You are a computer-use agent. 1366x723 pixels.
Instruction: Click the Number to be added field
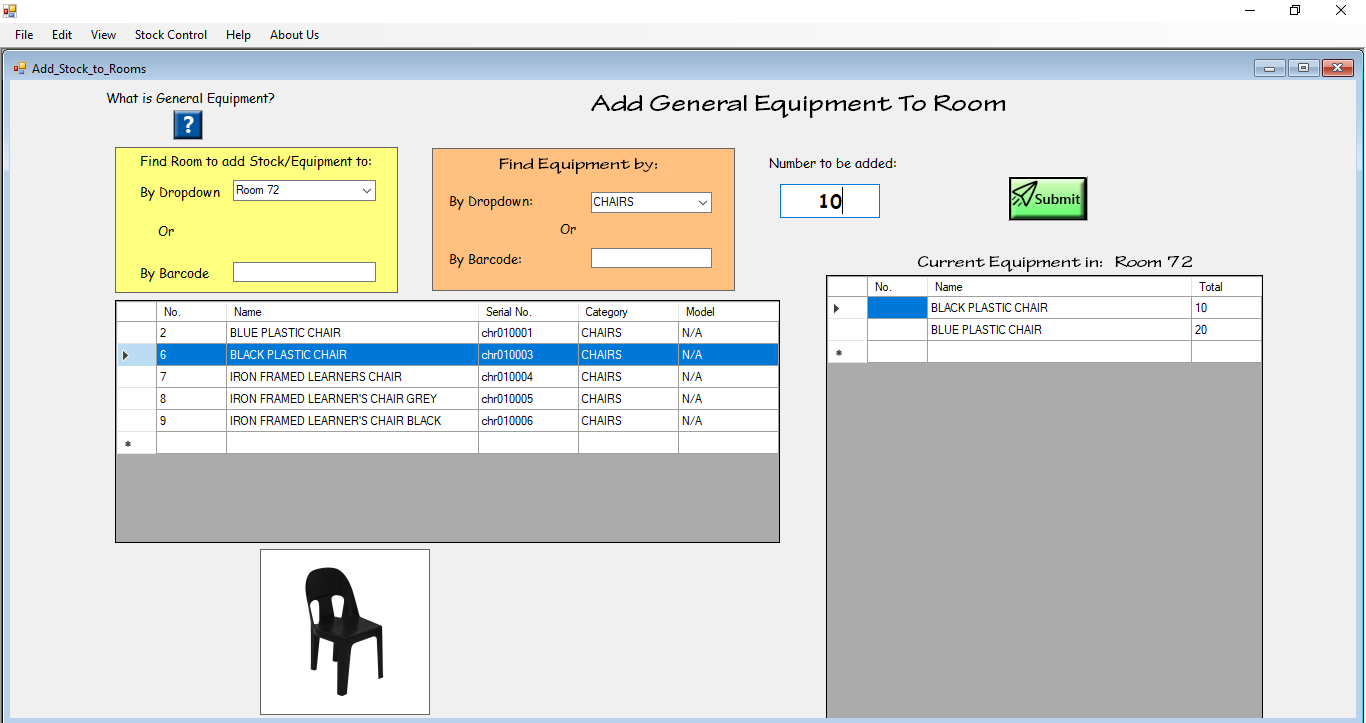point(829,201)
